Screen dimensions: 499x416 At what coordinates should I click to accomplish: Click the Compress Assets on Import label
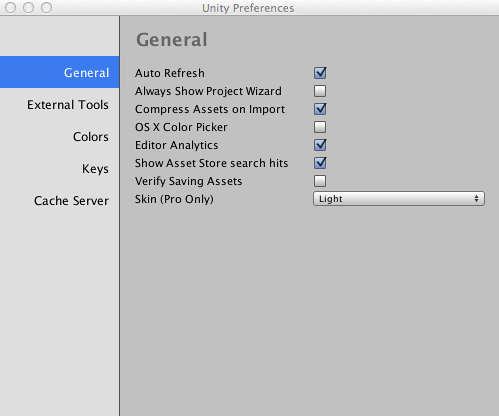pyautogui.click(x=210, y=109)
